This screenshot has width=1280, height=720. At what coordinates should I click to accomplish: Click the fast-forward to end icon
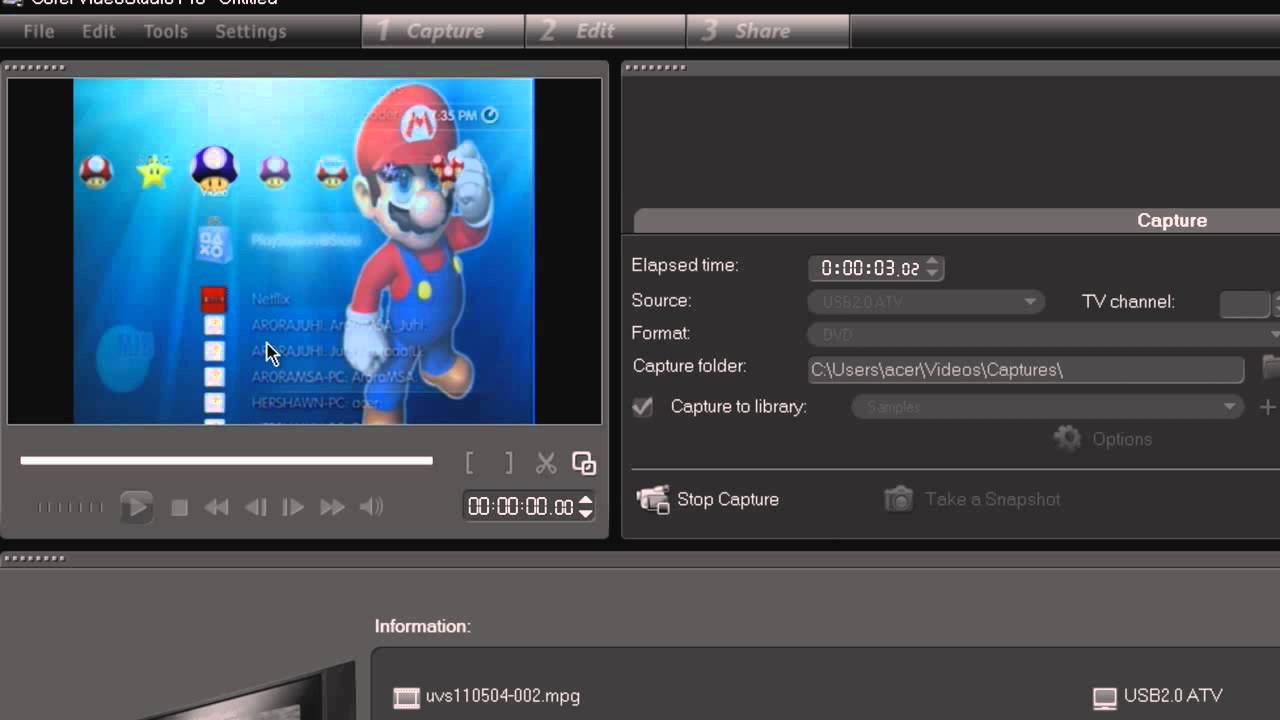pyautogui.click(x=332, y=508)
